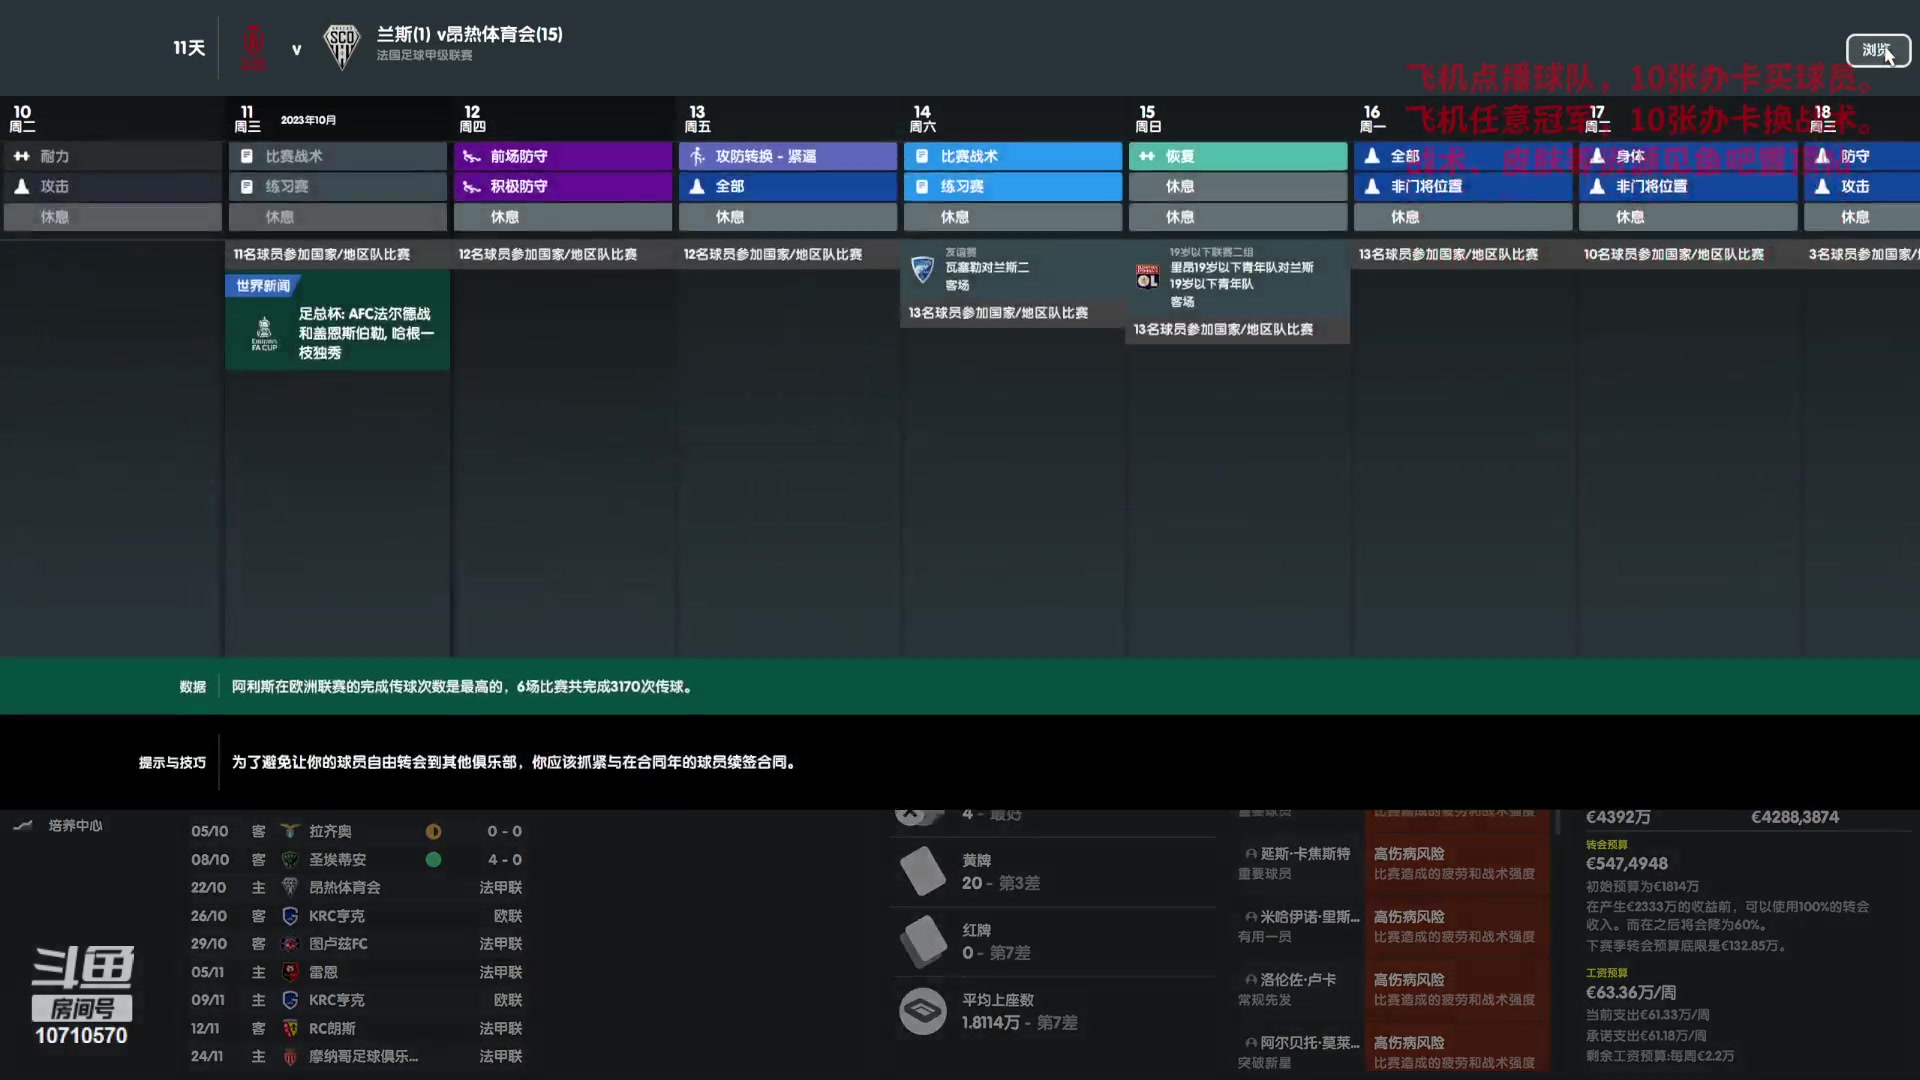Click the RC朗斯 club badge icon
1920x1080 pixels.
290,1028
